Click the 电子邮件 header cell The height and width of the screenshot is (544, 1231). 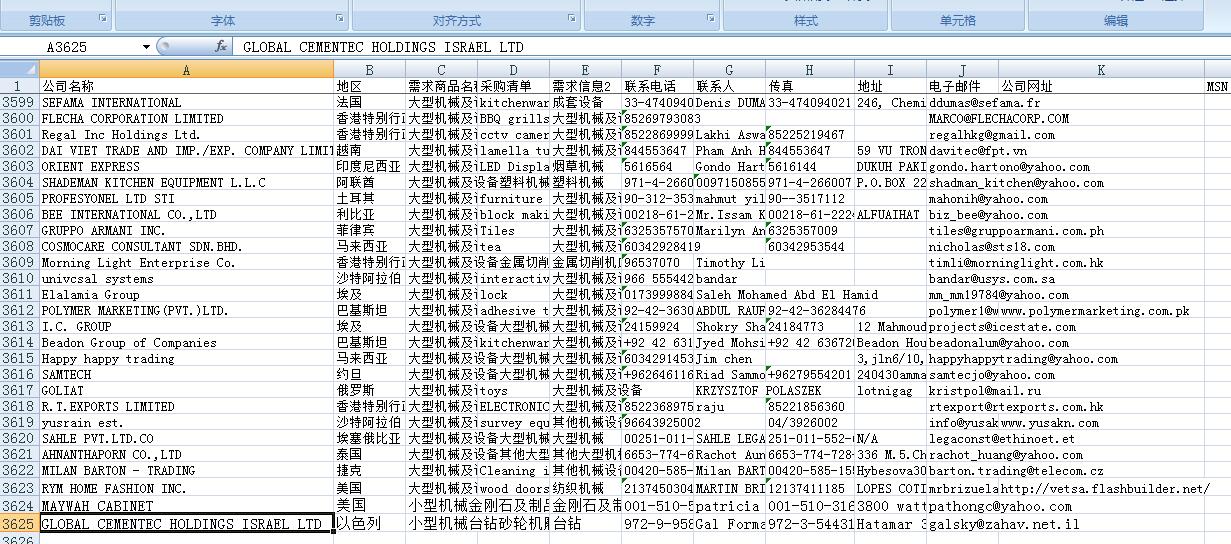[962, 86]
